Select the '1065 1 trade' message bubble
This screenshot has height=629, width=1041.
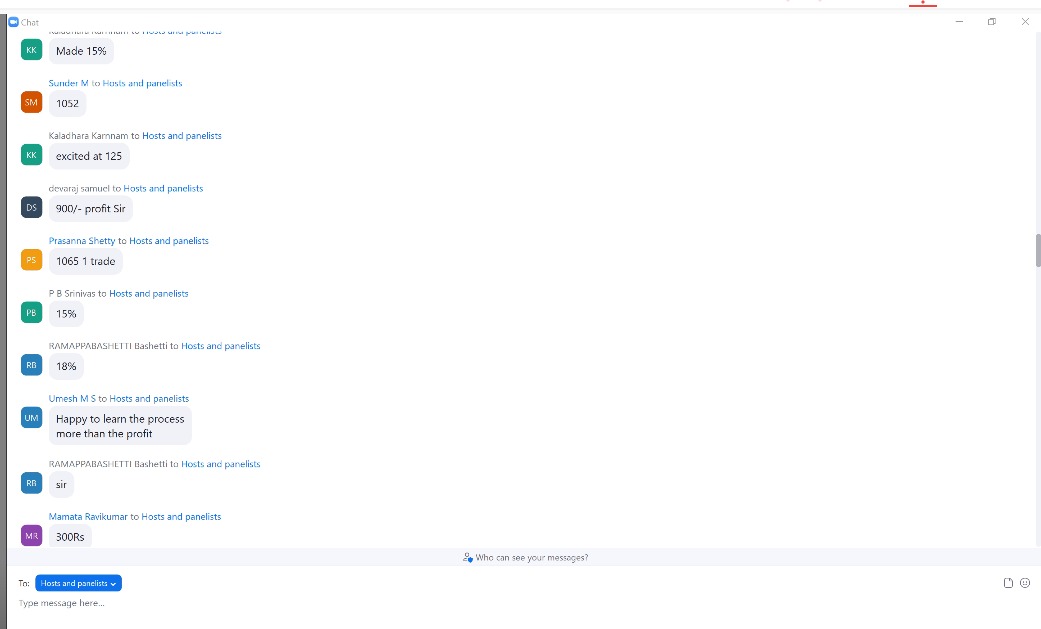[x=86, y=261]
